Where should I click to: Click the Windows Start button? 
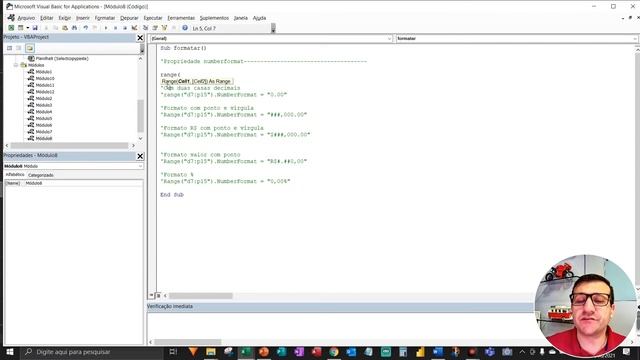click(x=9, y=352)
